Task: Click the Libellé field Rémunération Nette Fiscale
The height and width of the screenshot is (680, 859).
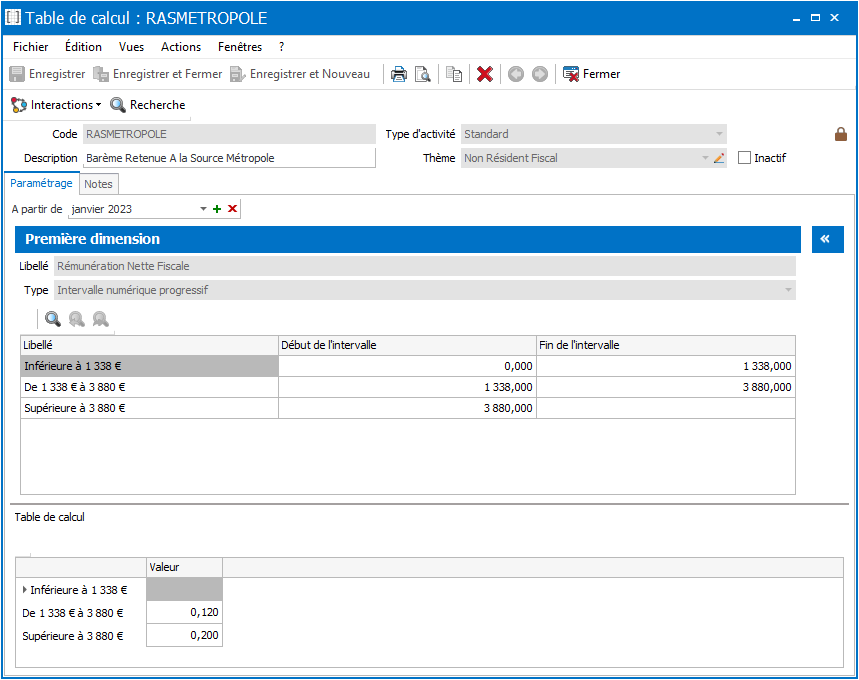Action: pyautogui.click(x=425, y=266)
